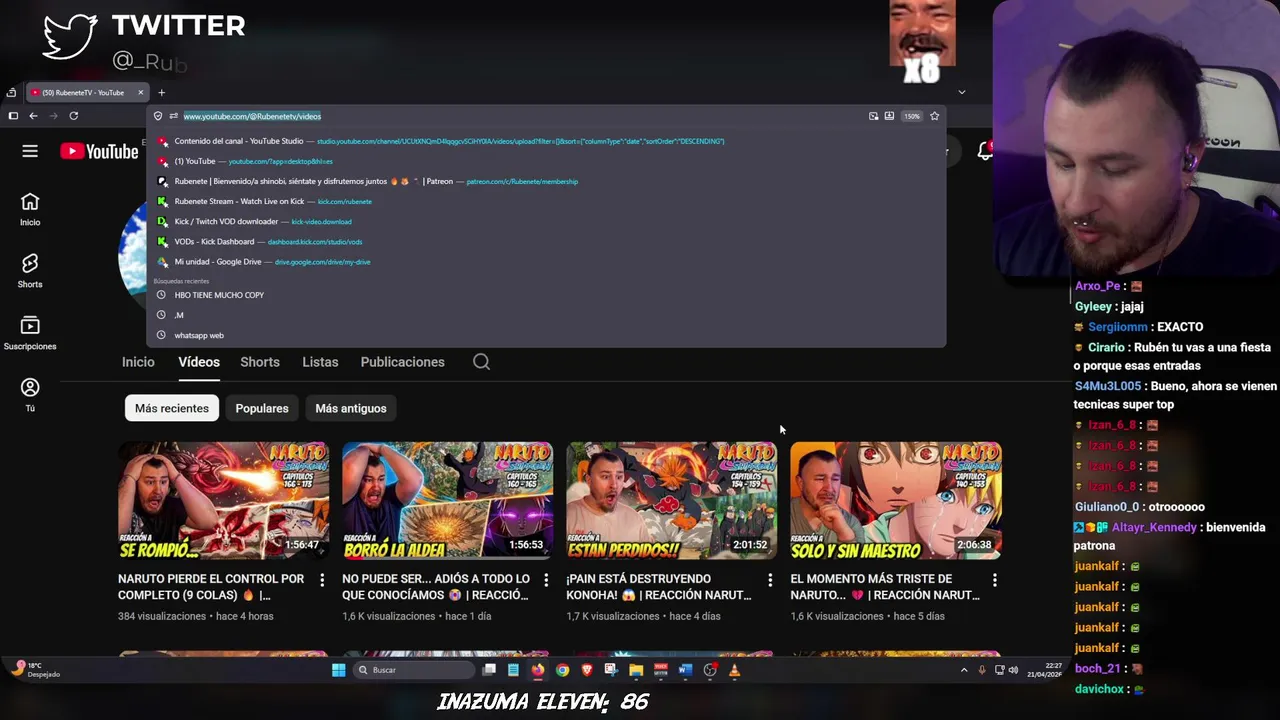
Task: Click the 150% zoom level indicator
Action: 911,116
